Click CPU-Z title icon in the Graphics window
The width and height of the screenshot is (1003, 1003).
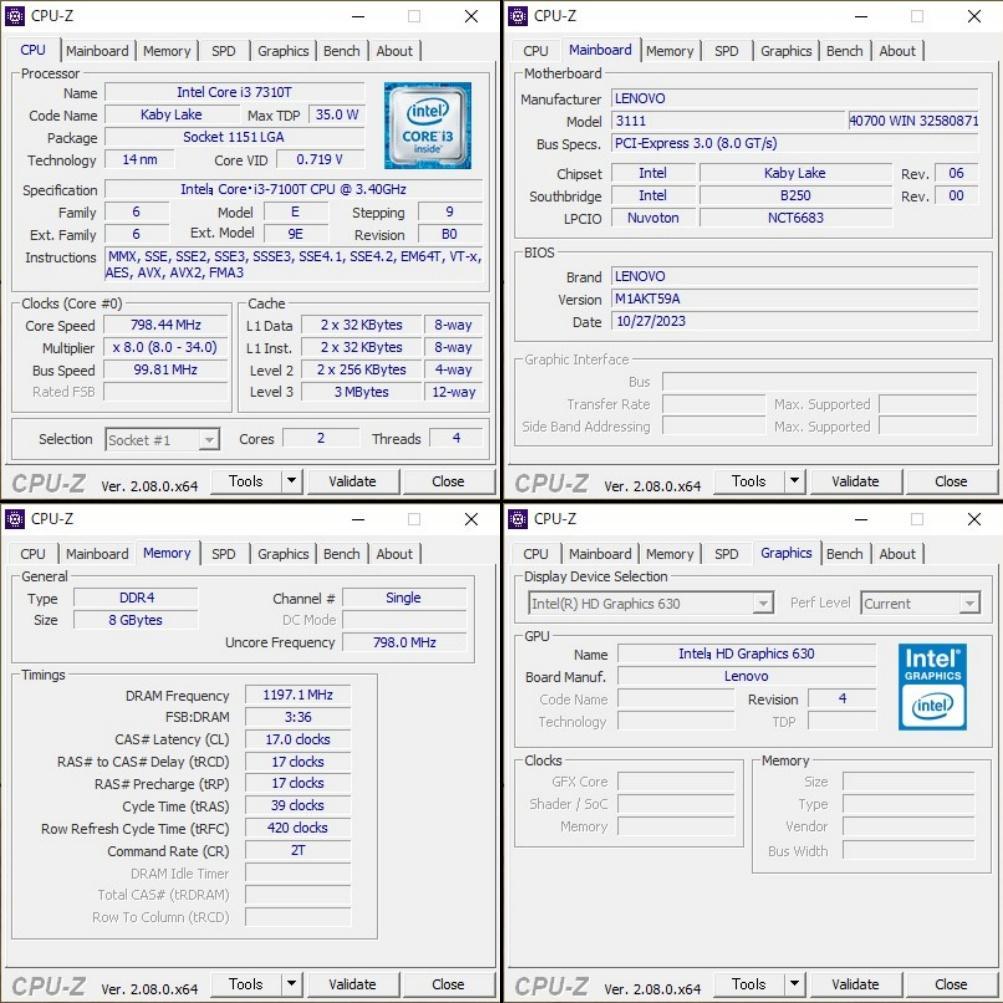(x=518, y=519)
